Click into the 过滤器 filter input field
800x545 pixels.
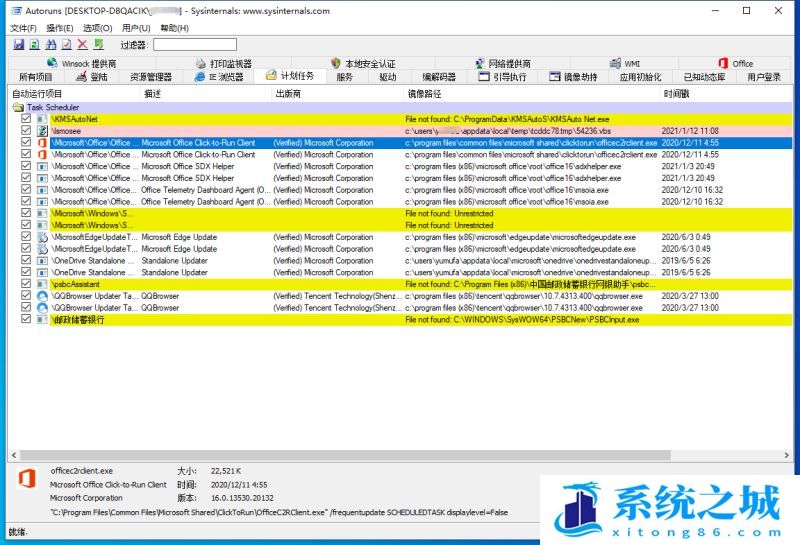point(195,44)
